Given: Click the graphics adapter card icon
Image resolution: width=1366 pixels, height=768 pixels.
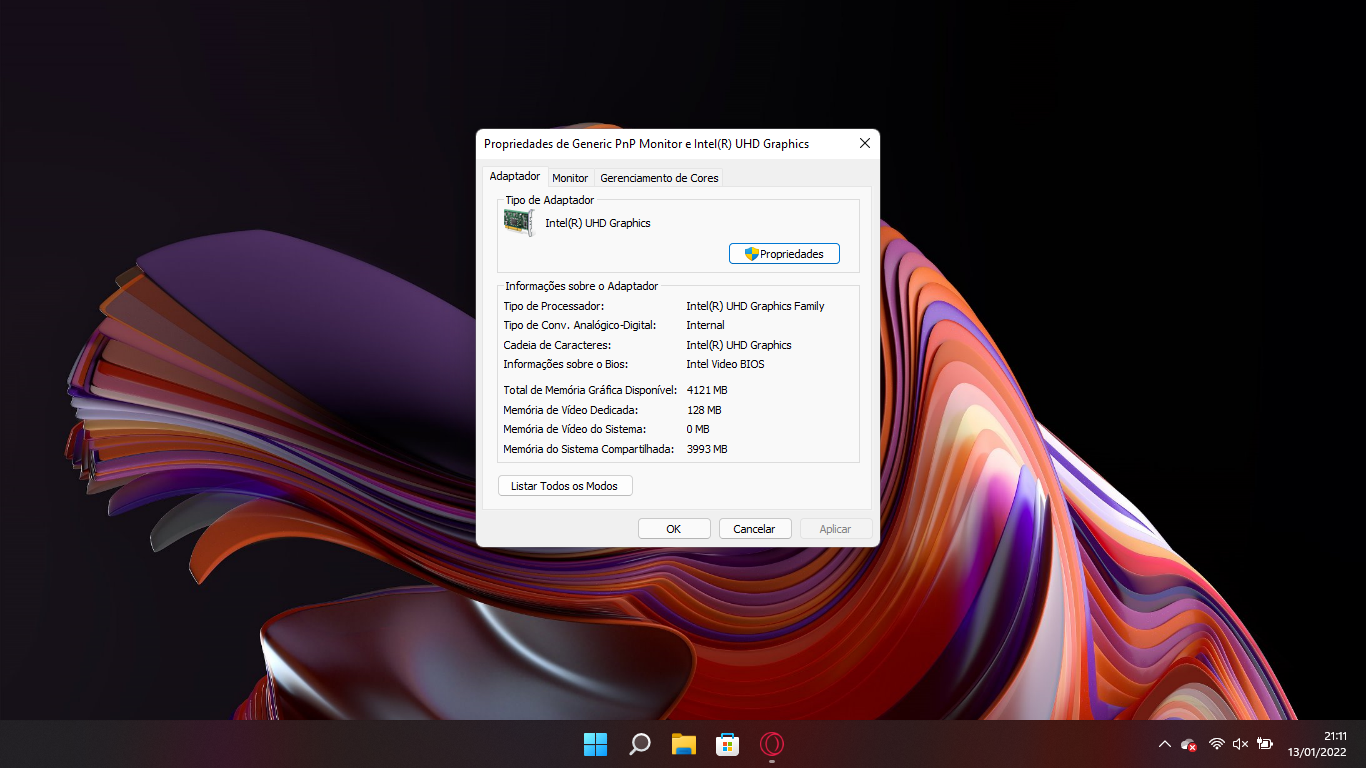Looking at the screenshot, I should pos(519,223).
